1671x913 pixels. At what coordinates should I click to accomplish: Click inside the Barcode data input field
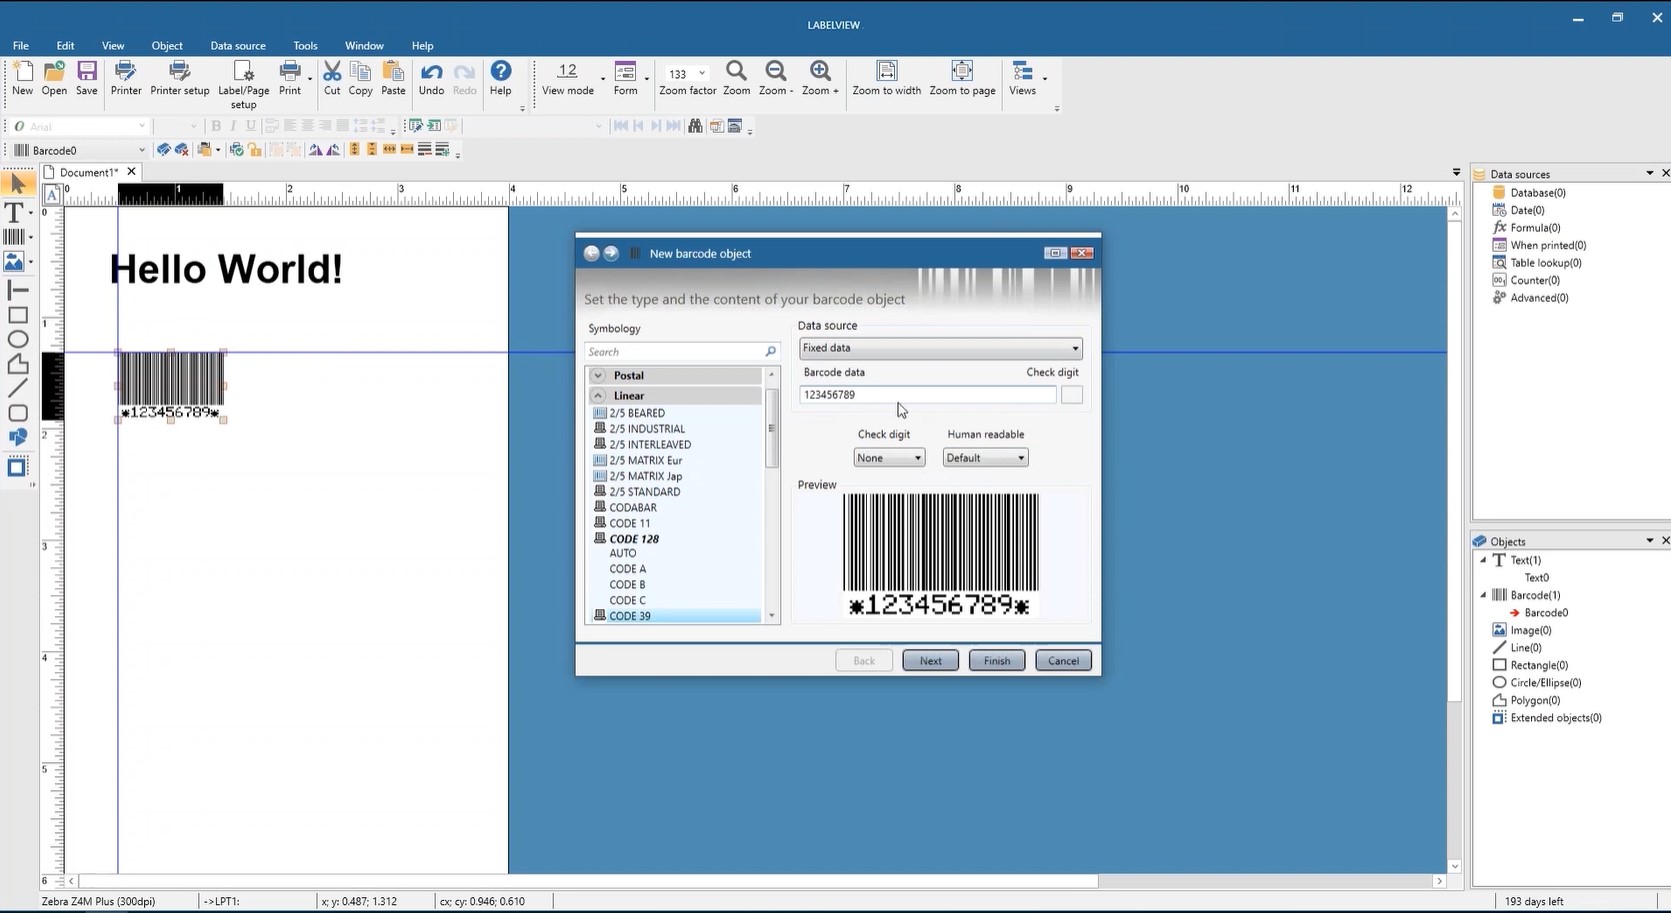[x=926, y=395]
